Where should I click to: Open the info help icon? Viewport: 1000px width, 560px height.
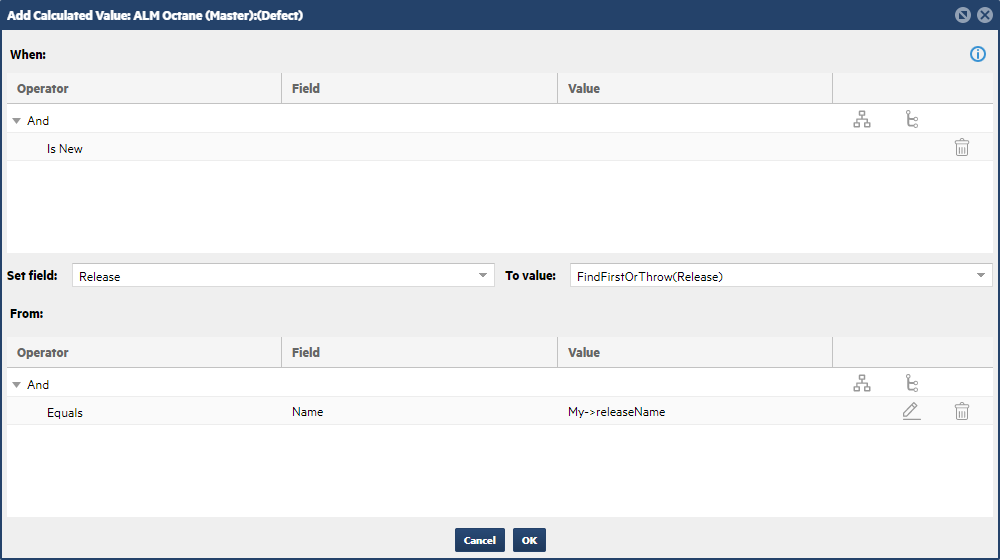click(x=977, y=54)
